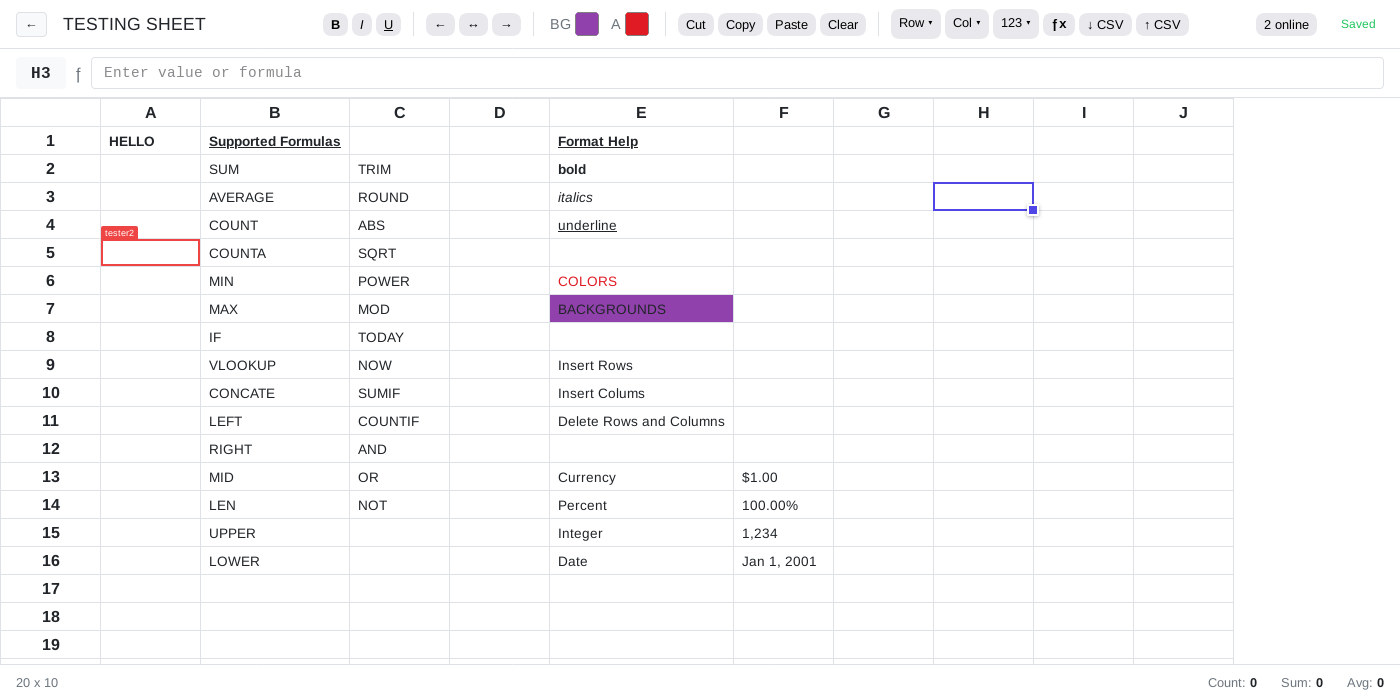1400x700 pixels.
Task: Open the fx formula function button
Action: coord(1059,24)
